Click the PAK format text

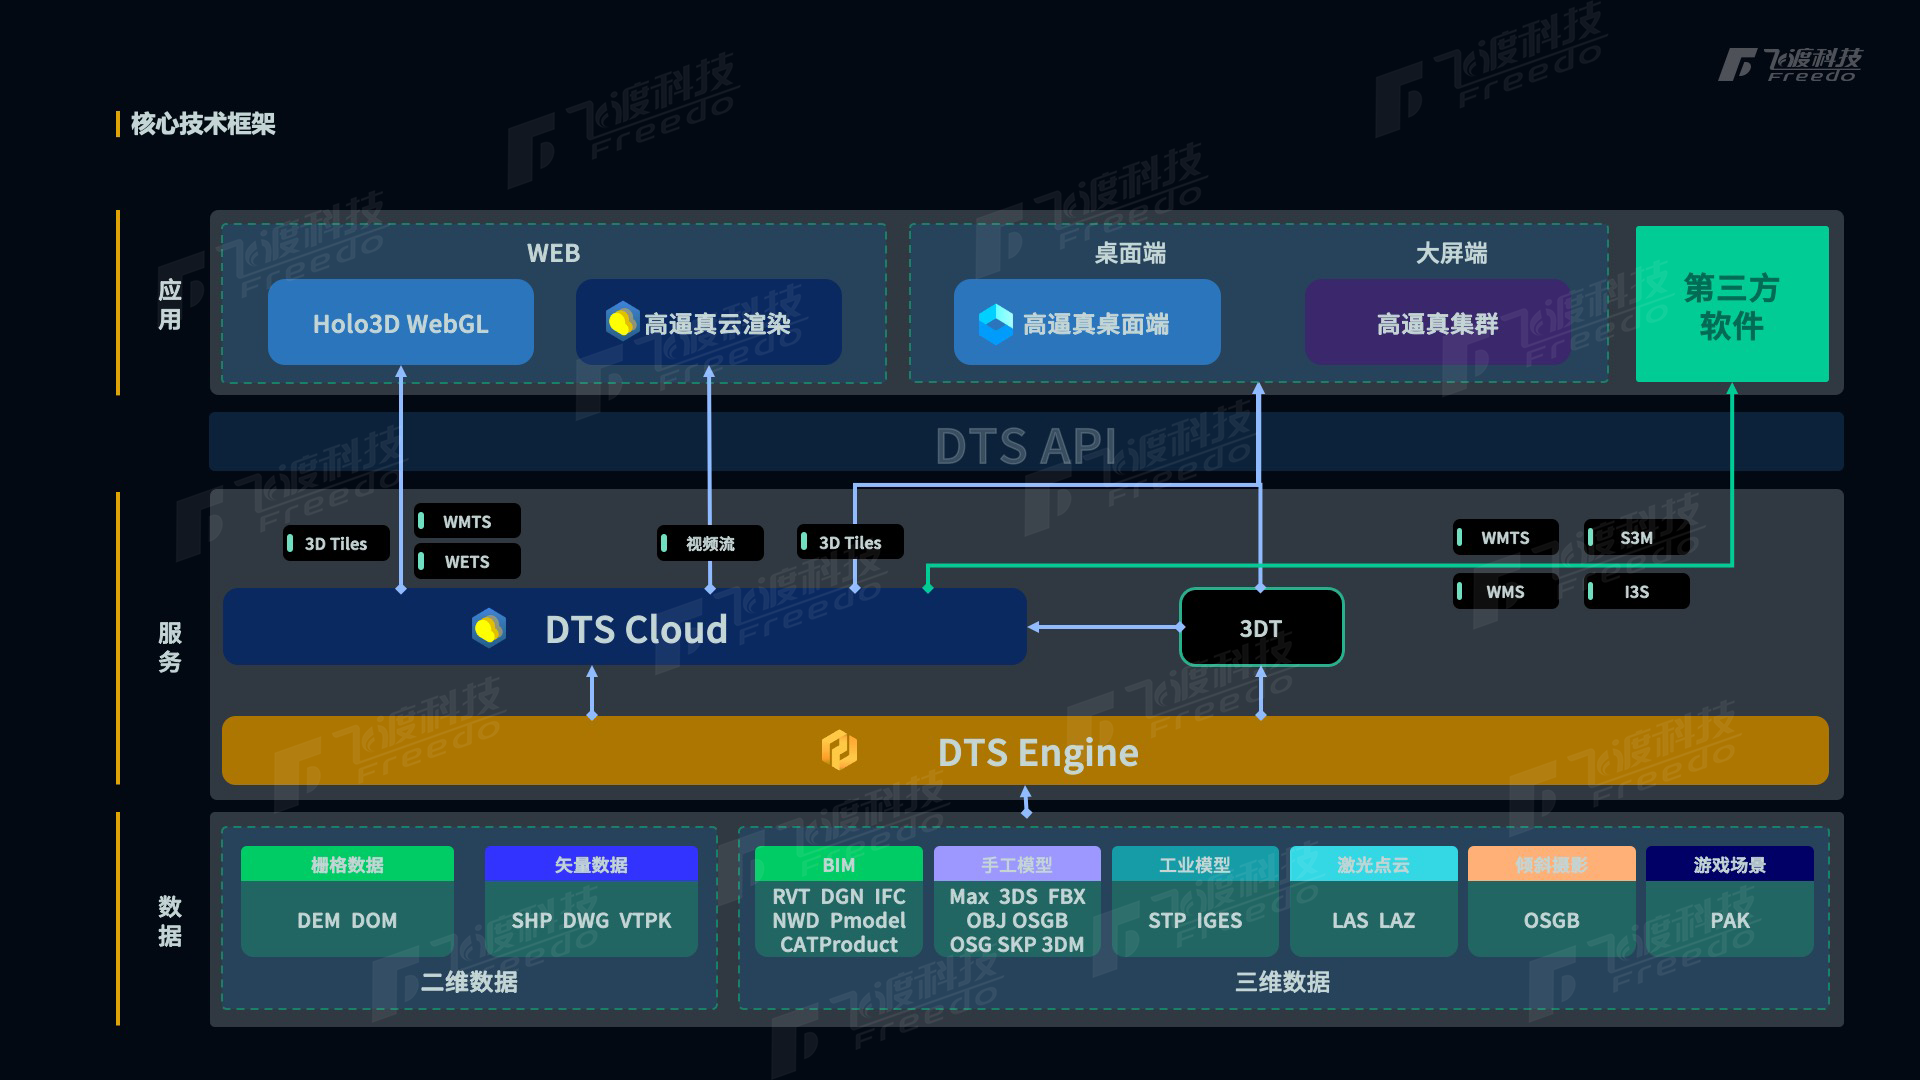coord(1730,920)
